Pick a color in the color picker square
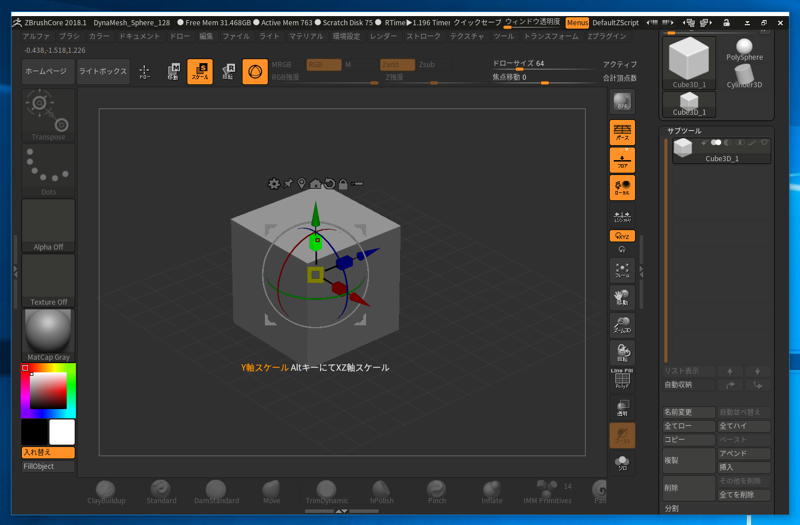The width and height of the screenshot is (800, 525). (48, 391)
